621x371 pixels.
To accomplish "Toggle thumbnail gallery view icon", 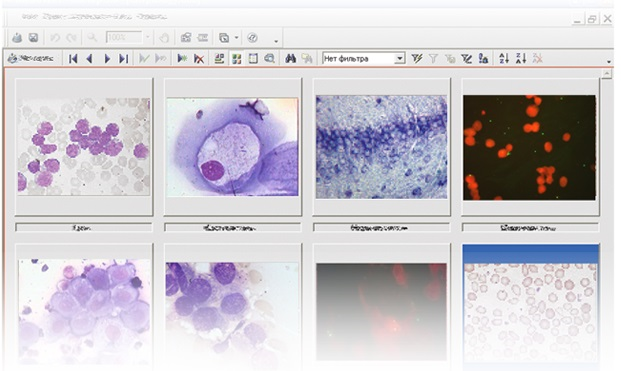I will [236, 59].
